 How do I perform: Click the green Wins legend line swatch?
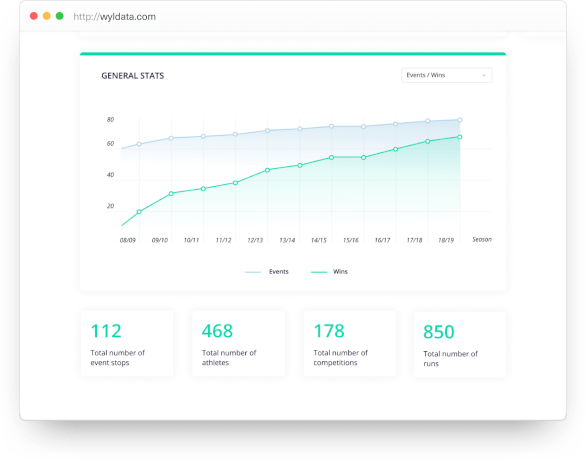[319, 272]
